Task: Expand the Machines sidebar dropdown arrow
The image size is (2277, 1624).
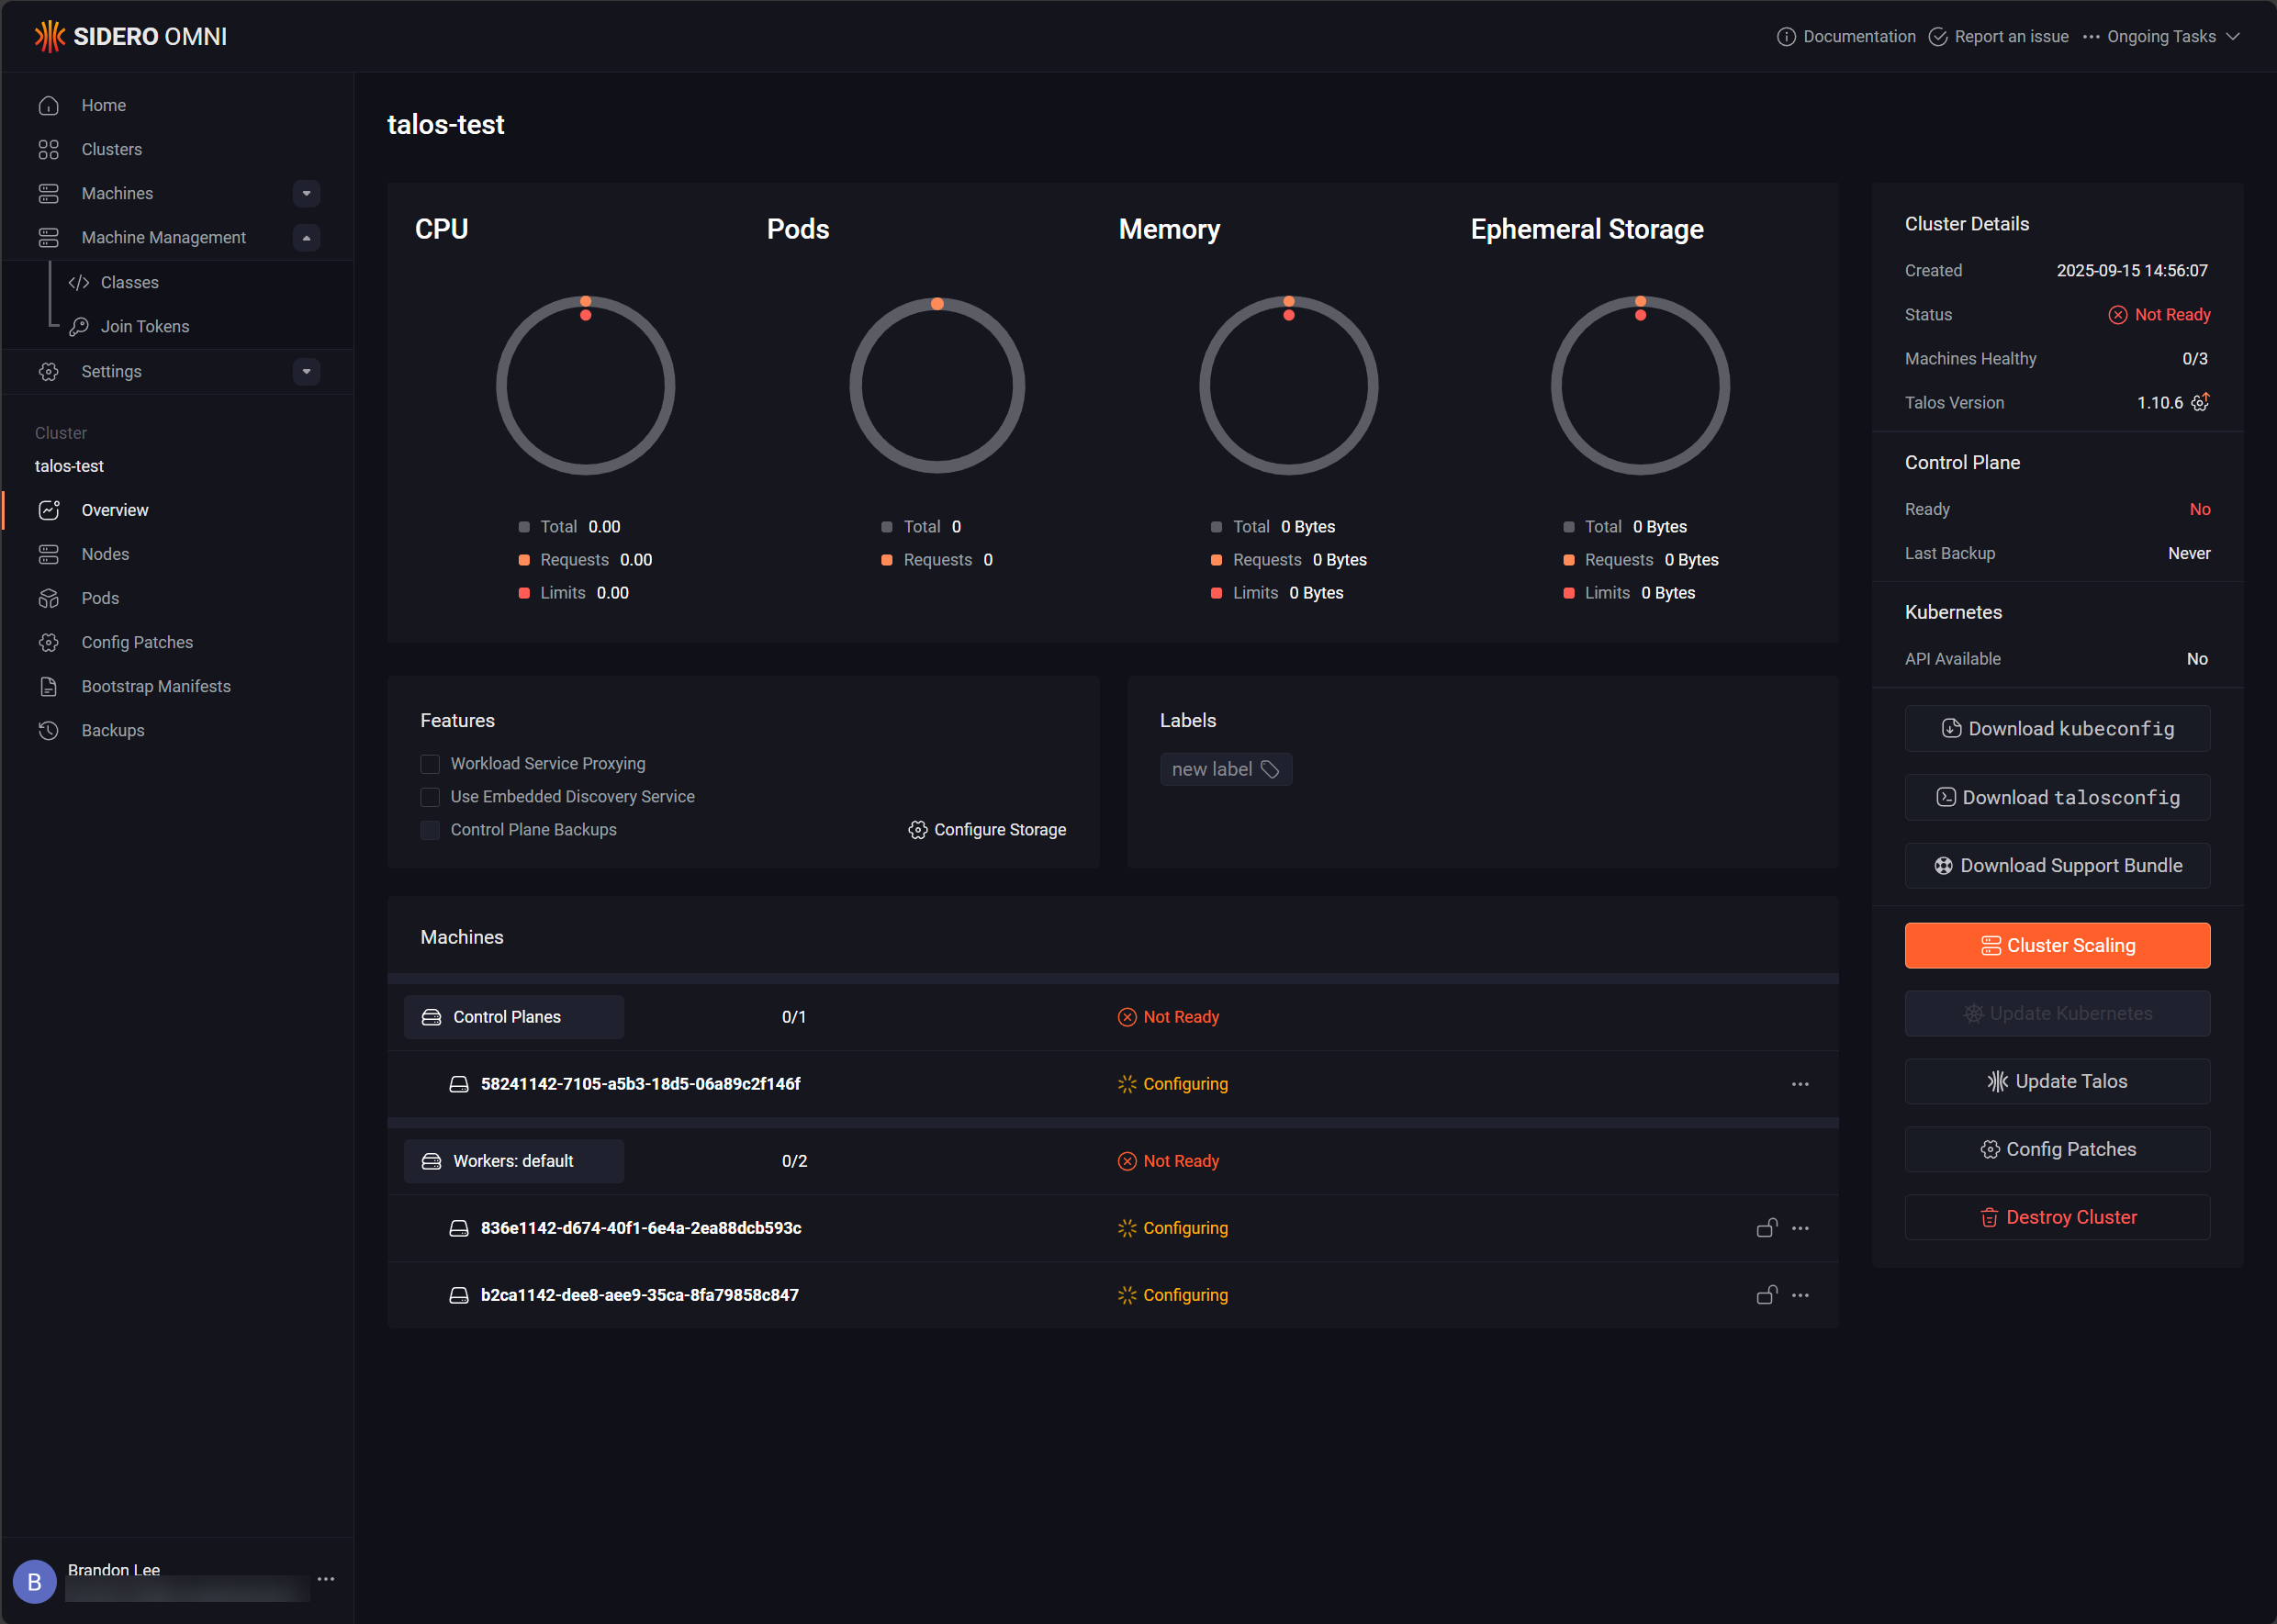Action: (x=306, y=193)
